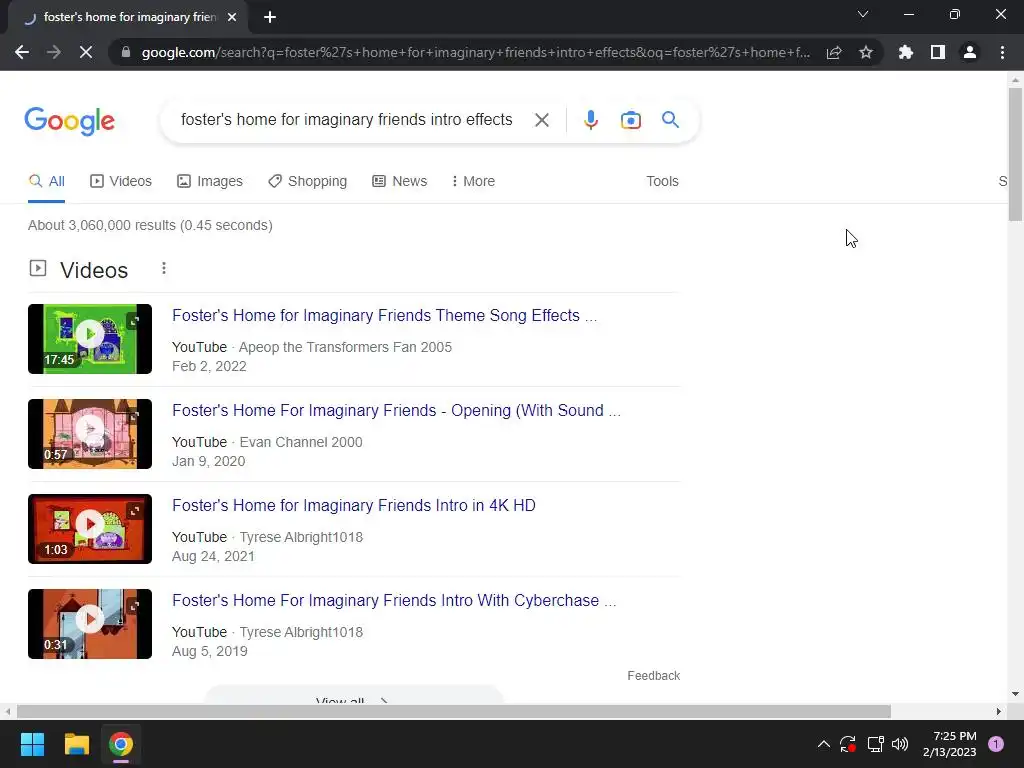This screenshot has height=768, width=1024.
Task: Open Windows Start menu
Action: [x=32, y=744]
